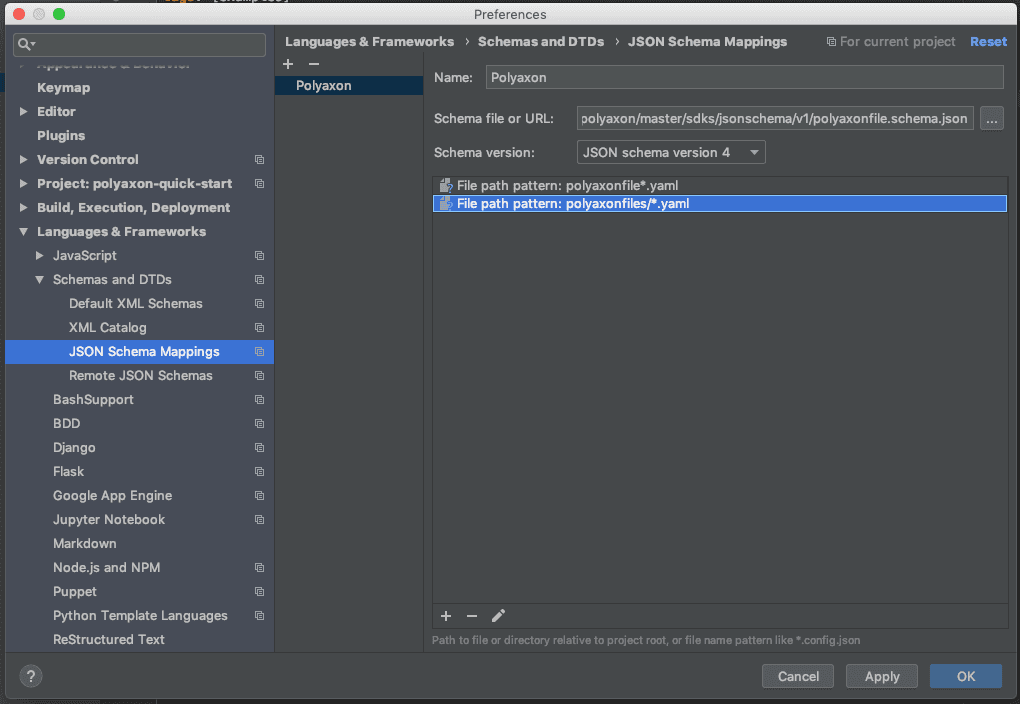Click project-level icon next to JavaScript
The width and height of the screenshot is (1020, 704).
click(260, 256)
